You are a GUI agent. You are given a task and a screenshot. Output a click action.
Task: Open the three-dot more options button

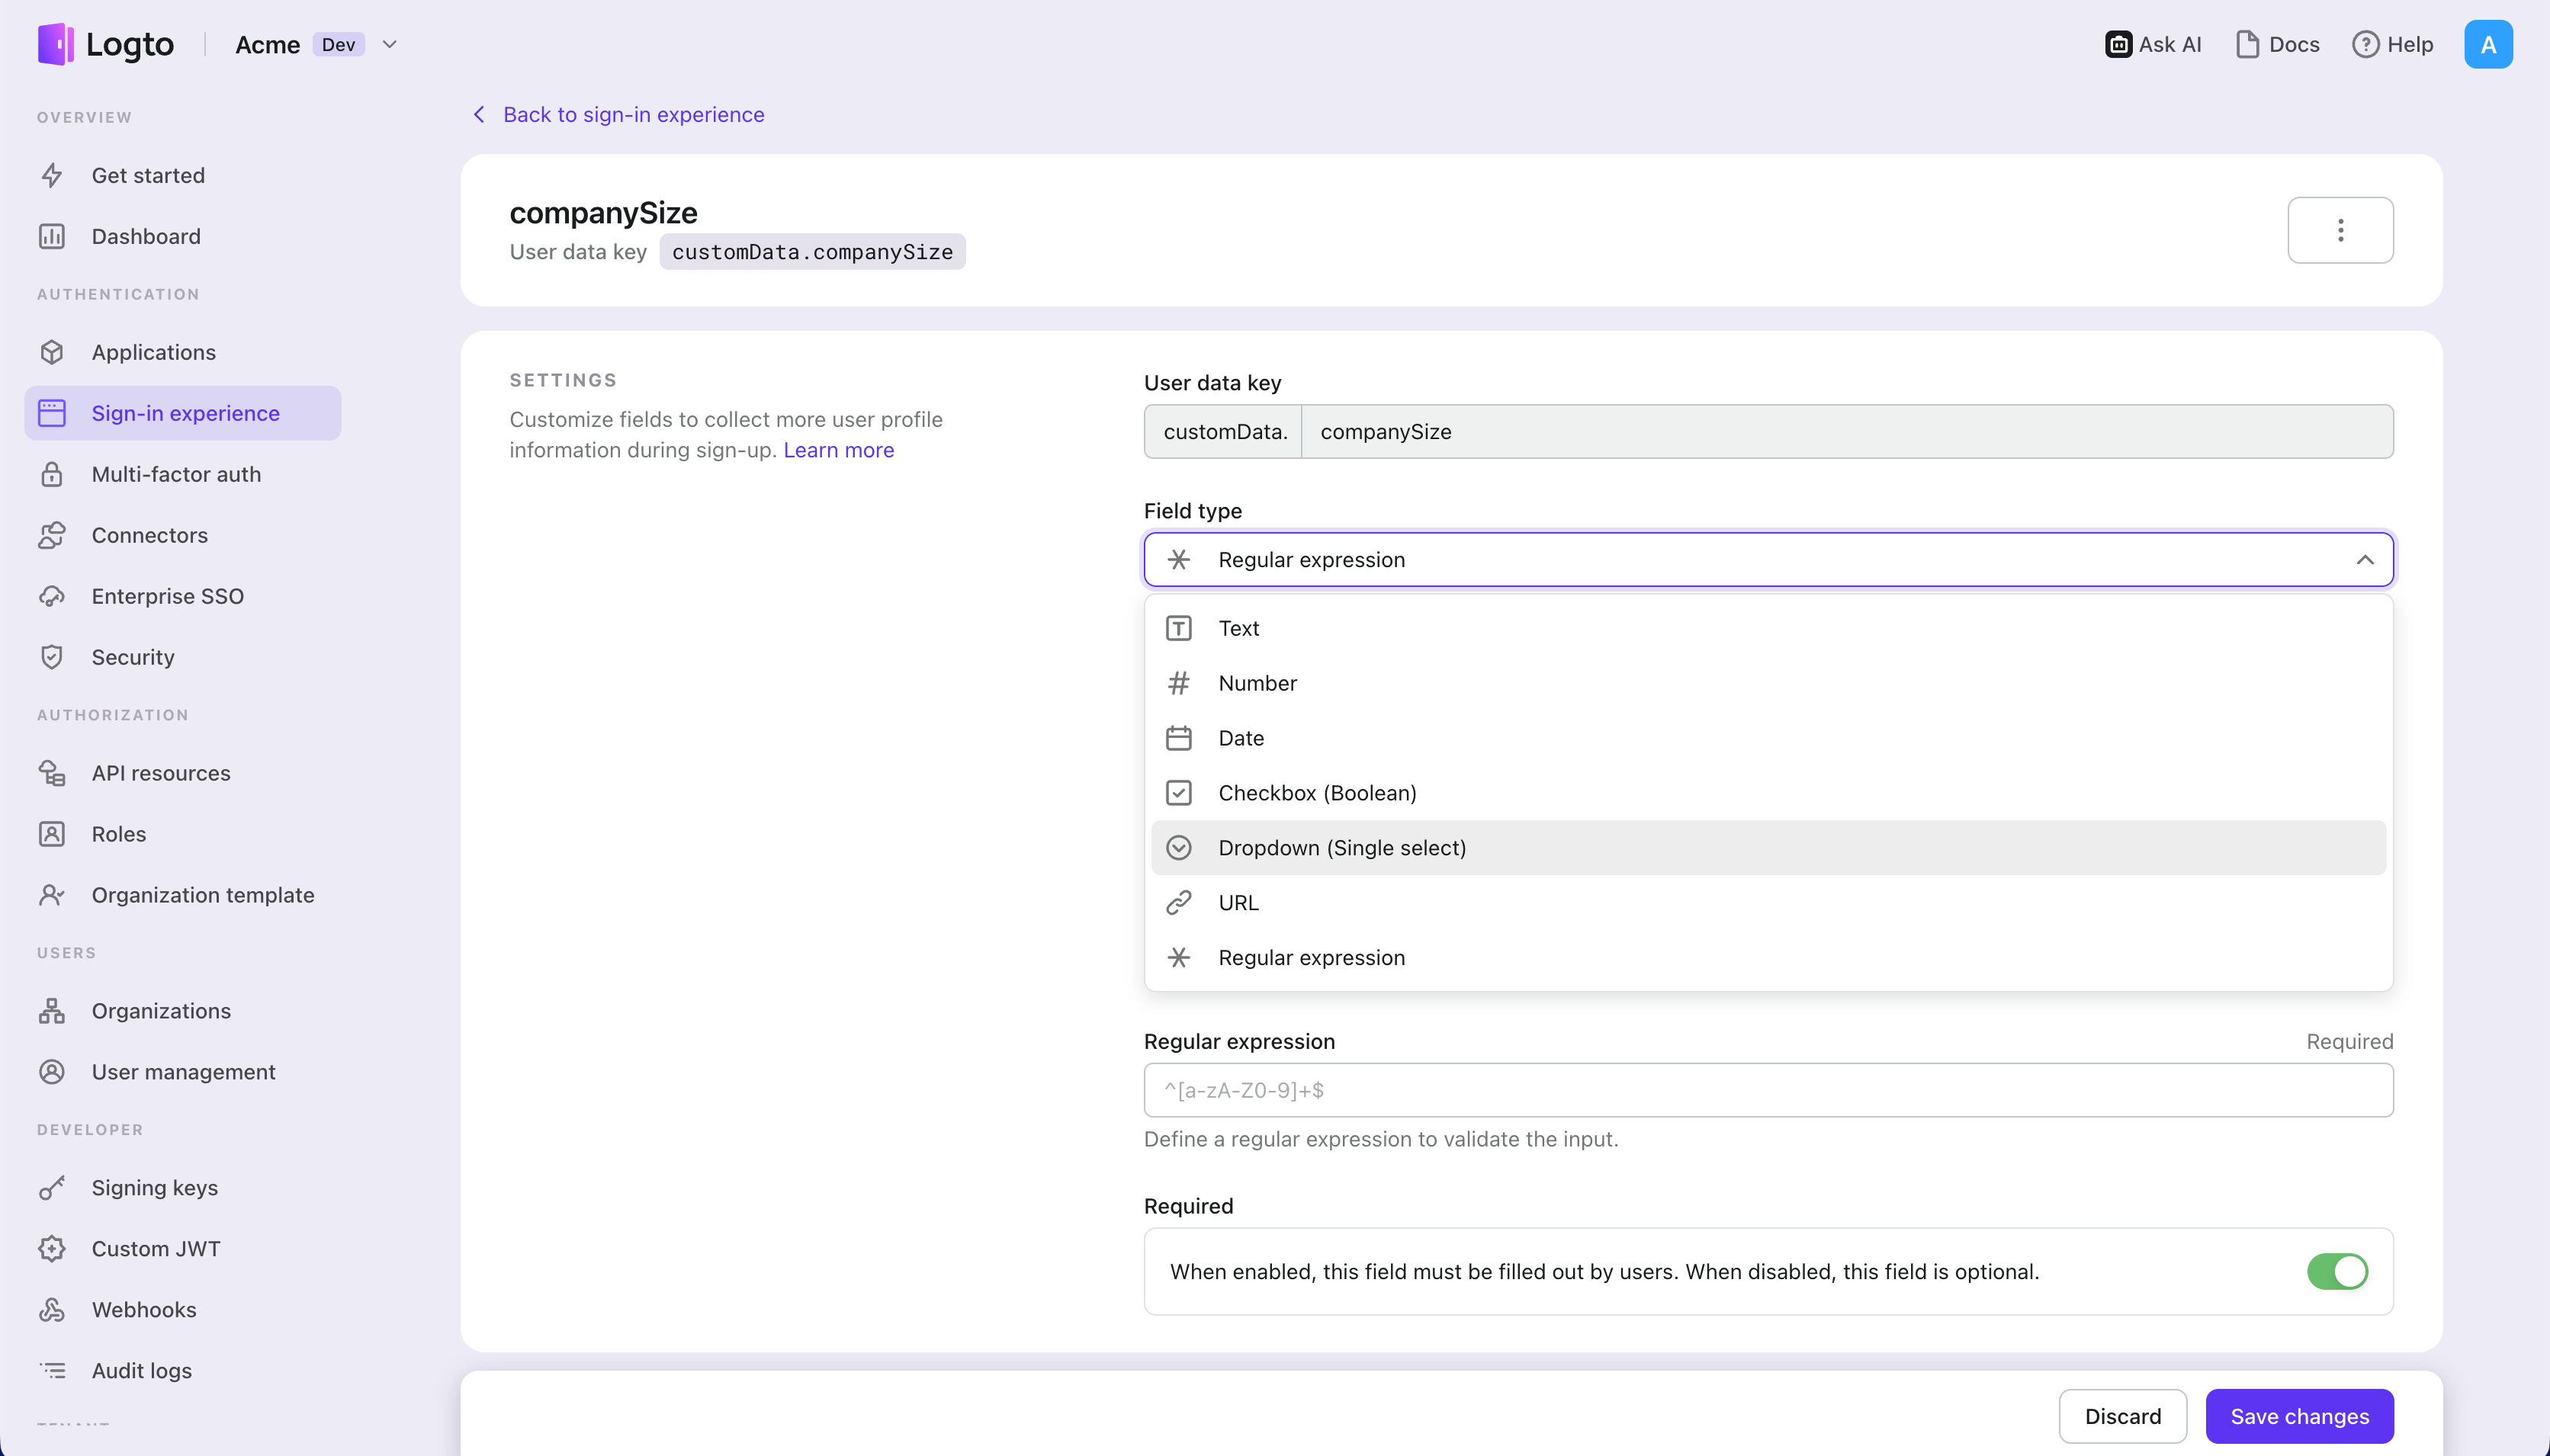click(2340, 230)
